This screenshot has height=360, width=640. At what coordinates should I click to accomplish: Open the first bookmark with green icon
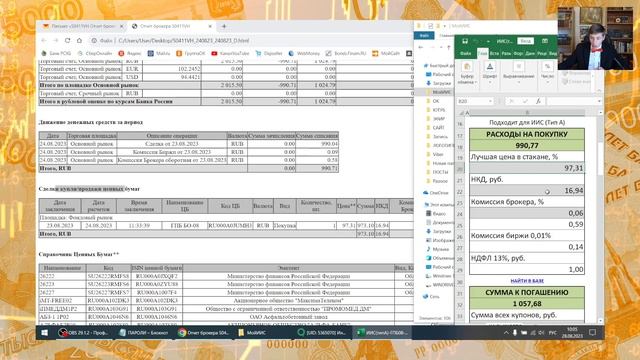pos(56,53)
